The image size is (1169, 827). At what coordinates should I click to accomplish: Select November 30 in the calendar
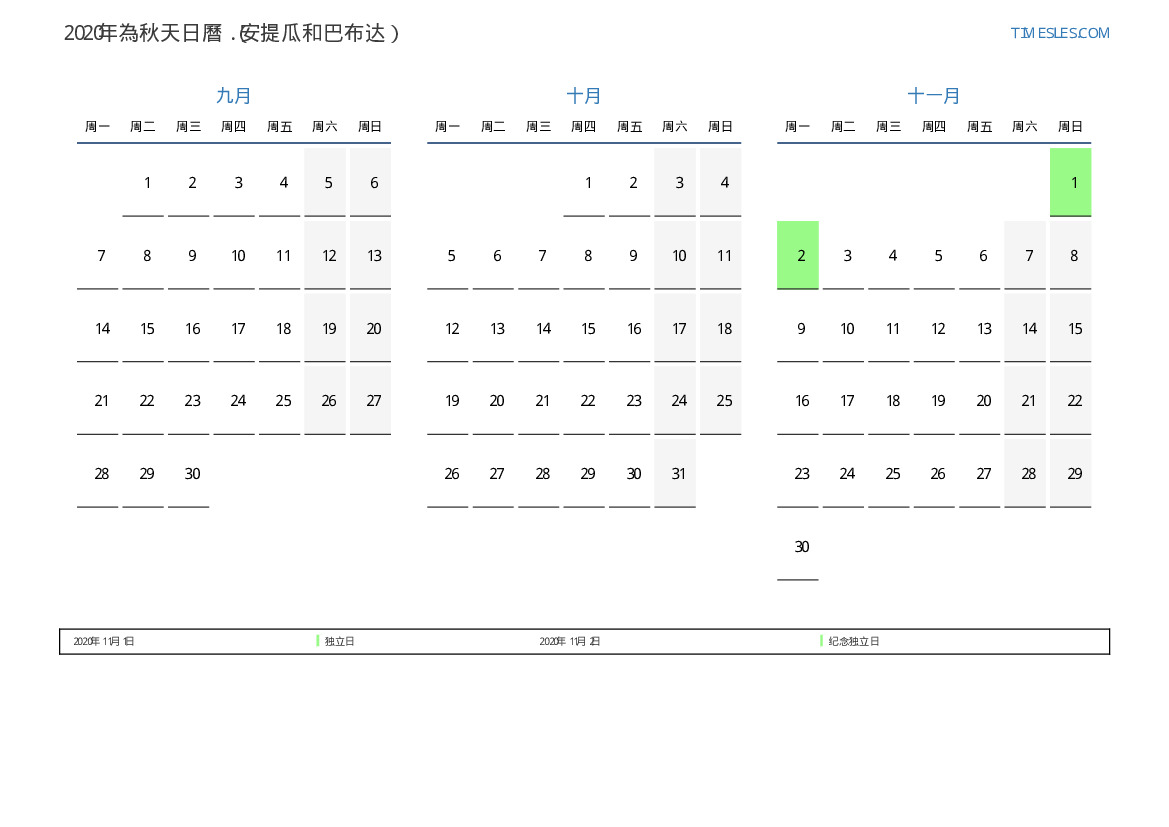pyautogui.click(x=801, y=547)
